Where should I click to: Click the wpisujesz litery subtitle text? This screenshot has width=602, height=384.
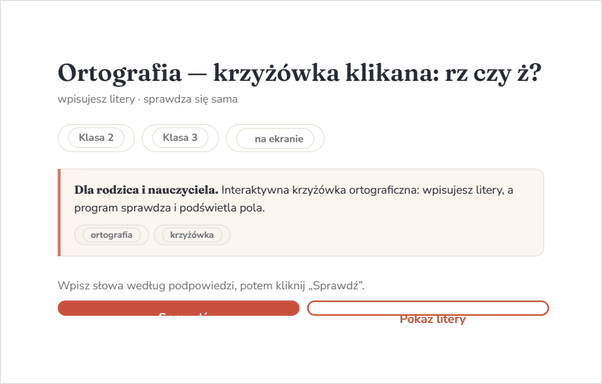point(96,99)
